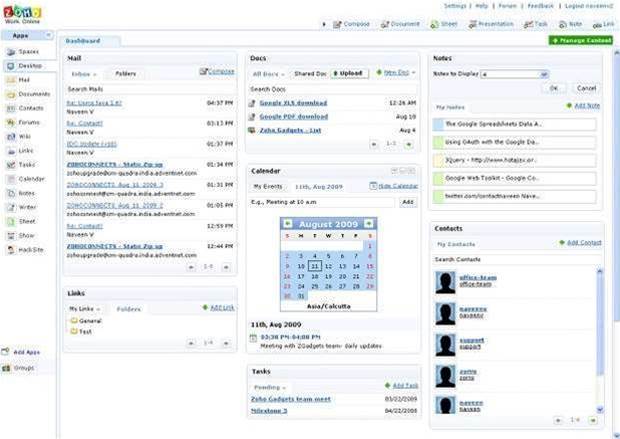This screenshot has width=620, height=439.
Task: Go to previous month in calendar
Action: tap(287, 224)
